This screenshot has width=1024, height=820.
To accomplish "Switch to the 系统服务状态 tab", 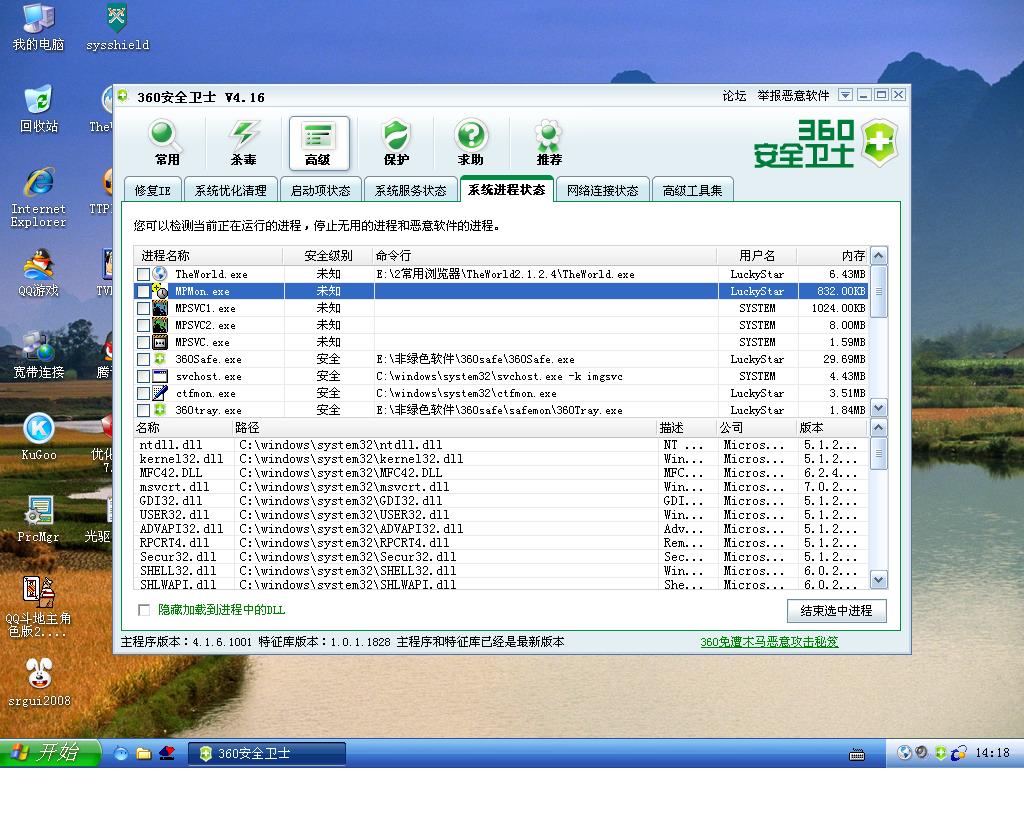I will [x=411, y=190].
